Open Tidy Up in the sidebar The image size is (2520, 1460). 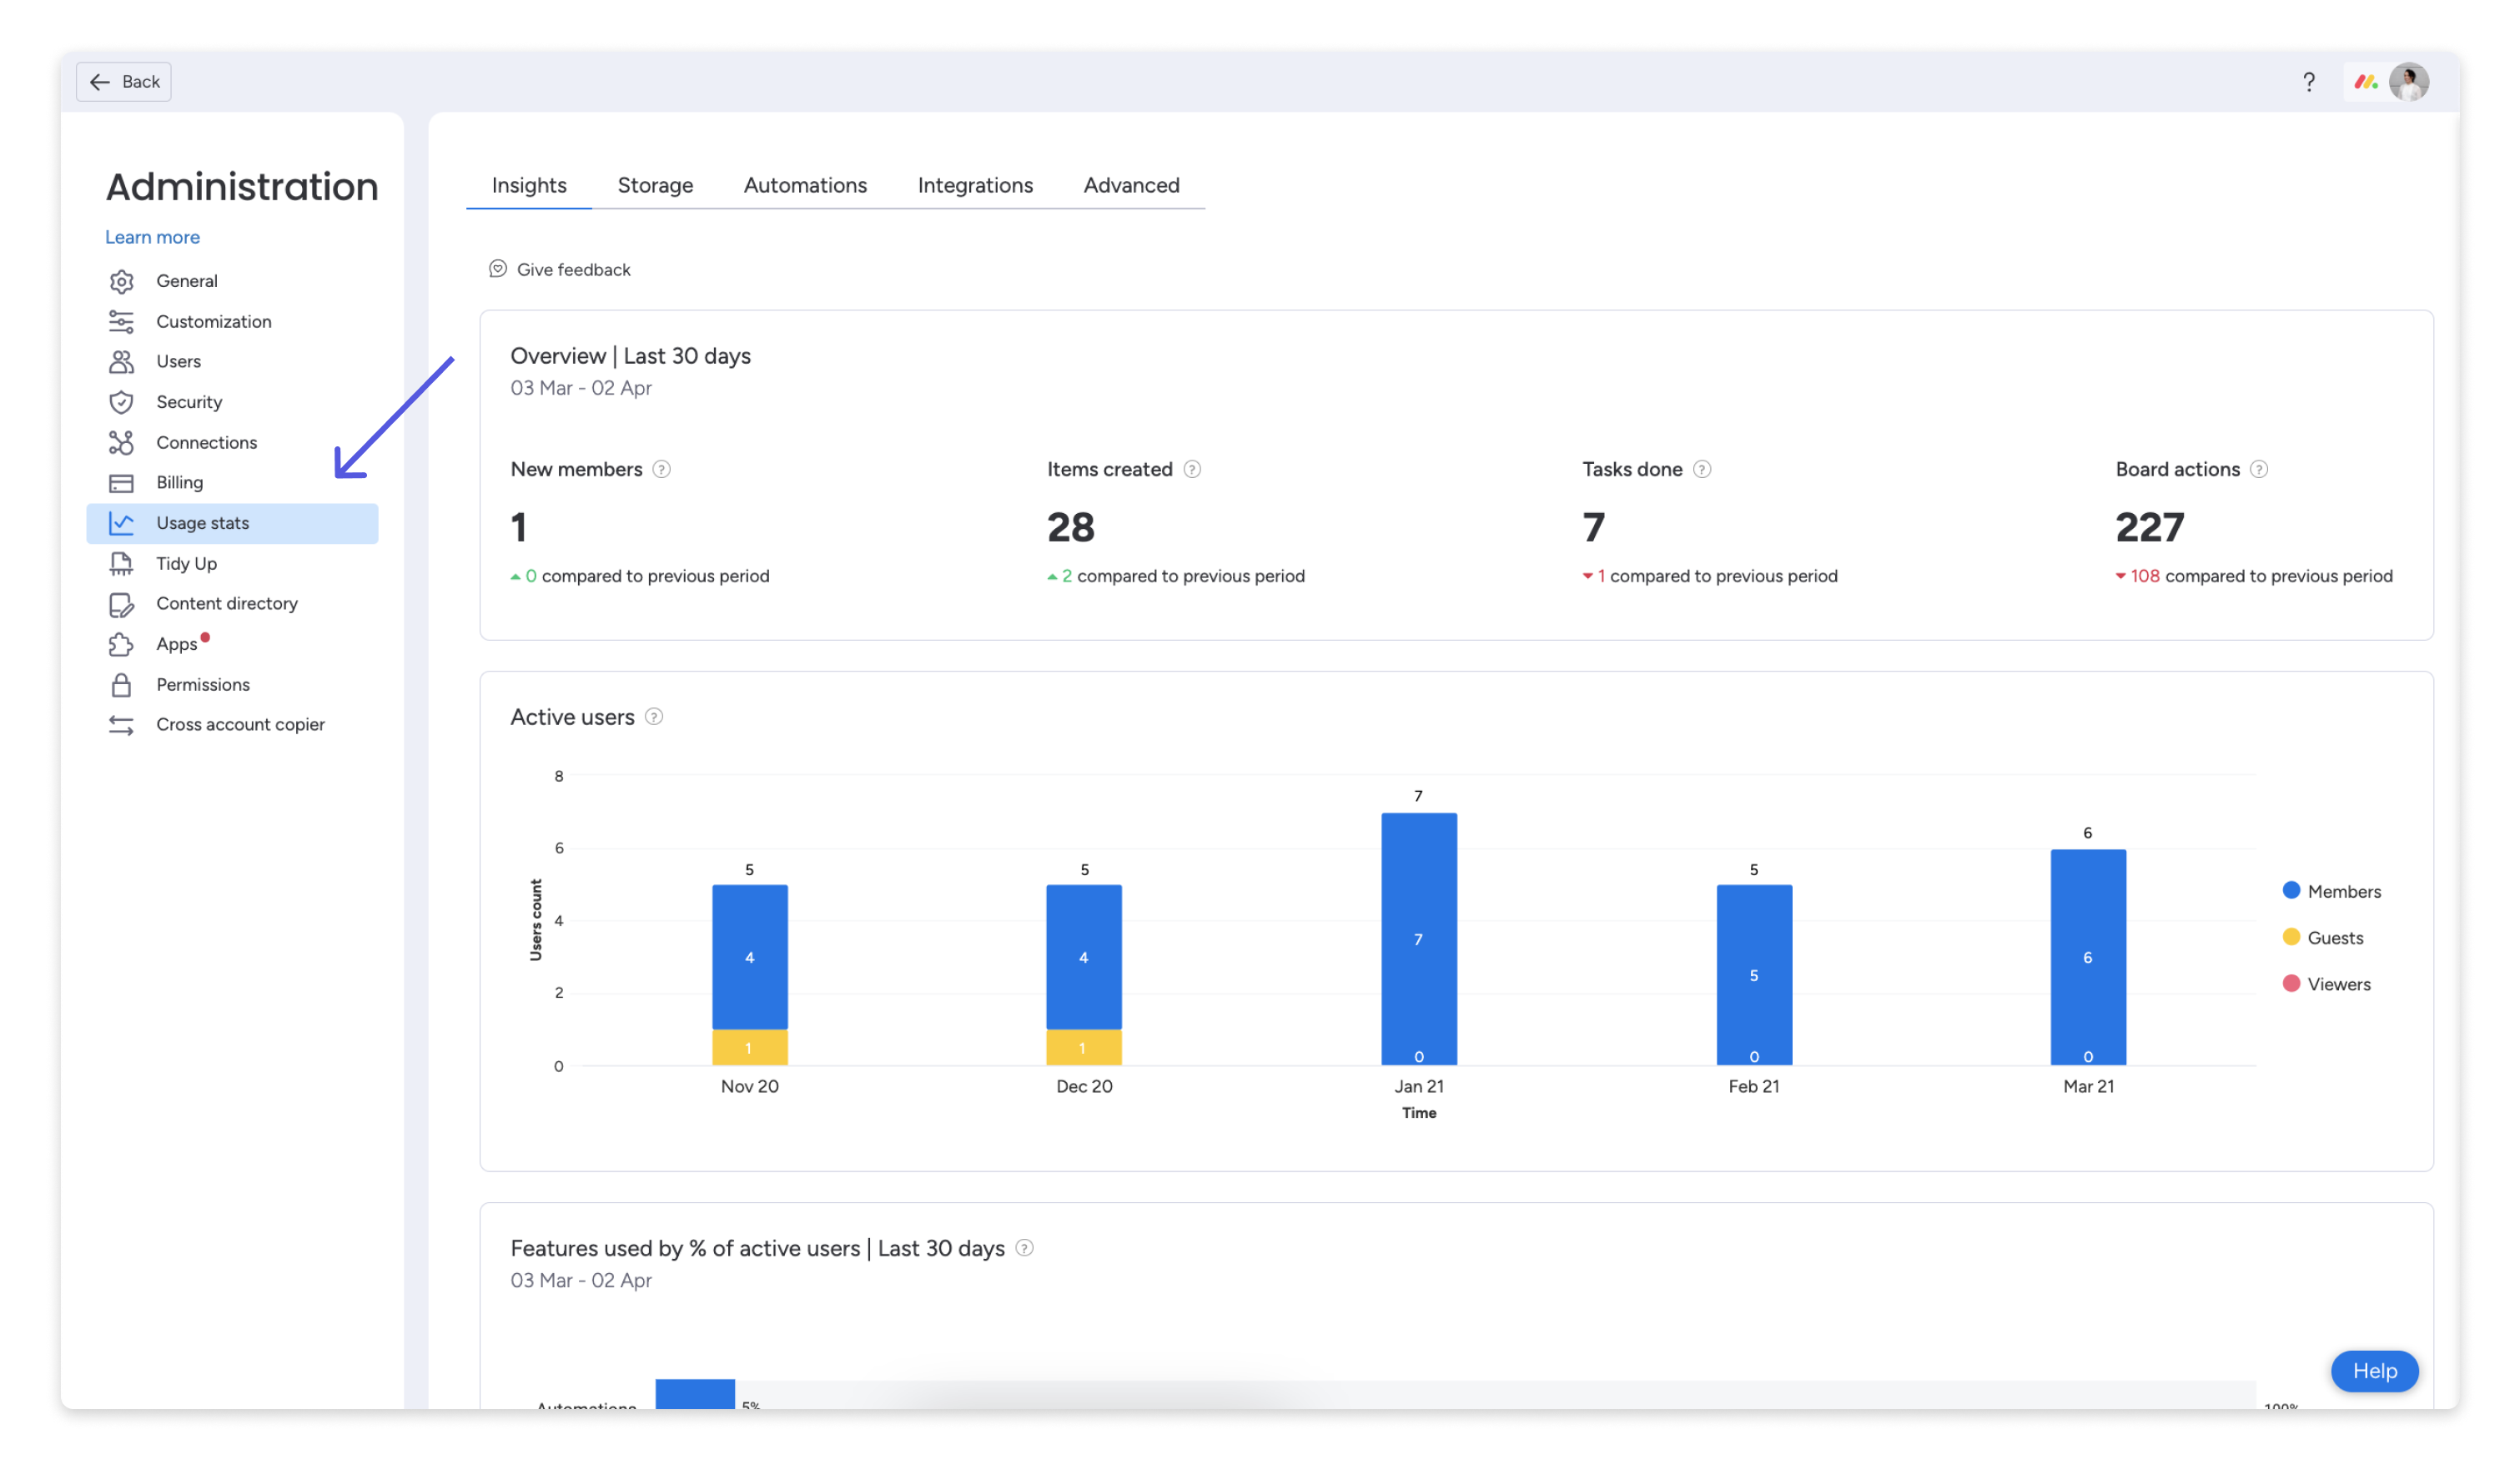pyautogui.click(x=188, y=563)
